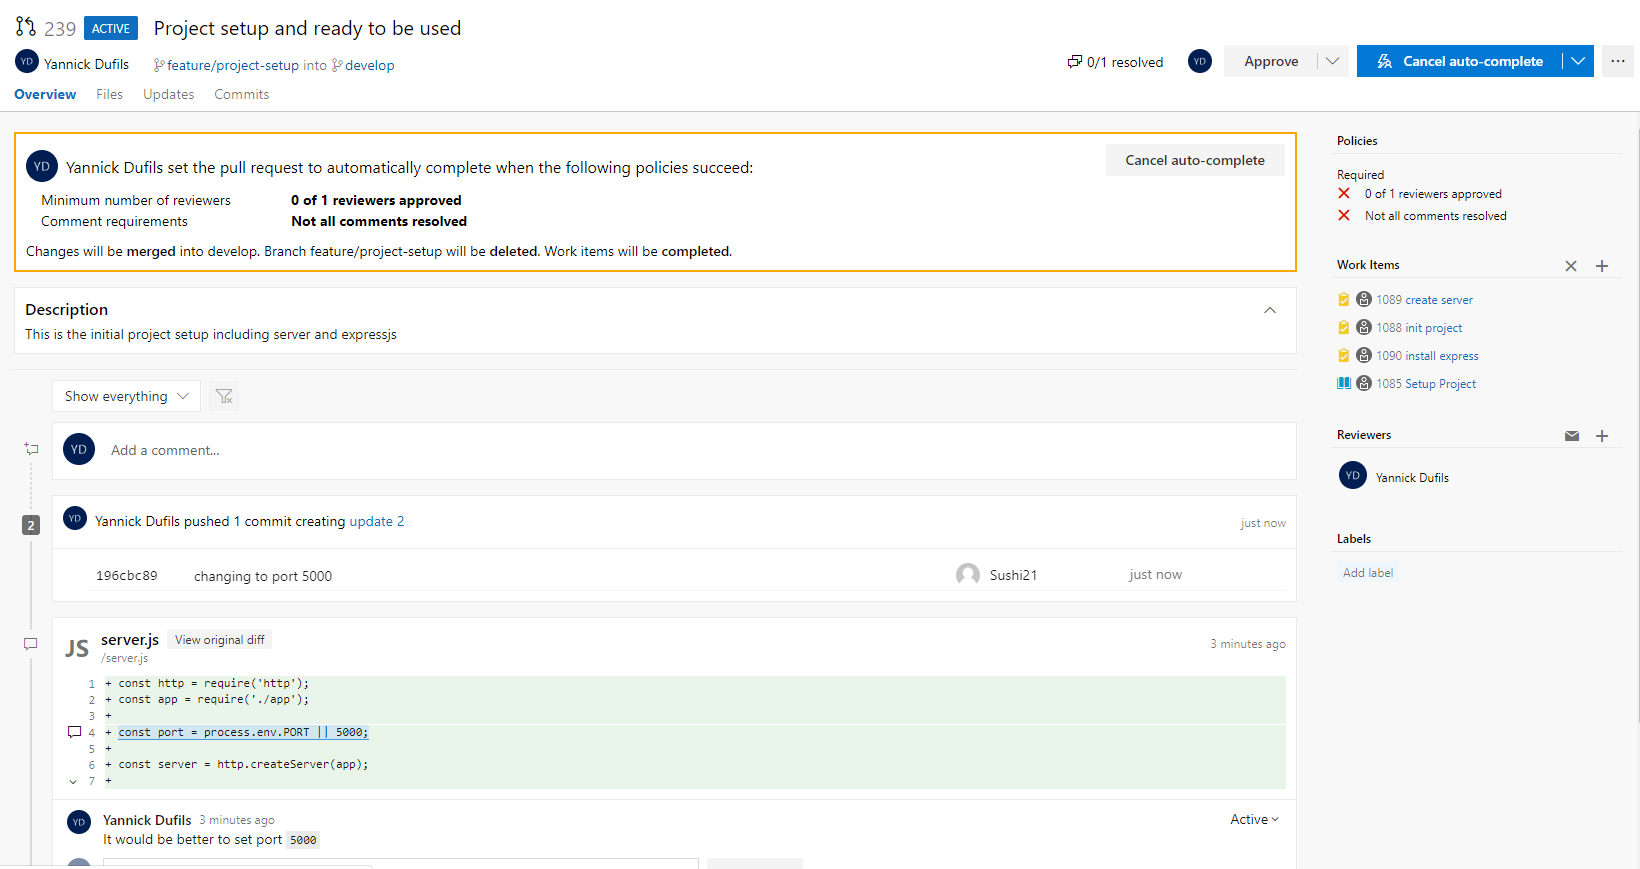Screen dimensions: 1640x869
Task: Open the update 2 link
Action: click(376, 521)
